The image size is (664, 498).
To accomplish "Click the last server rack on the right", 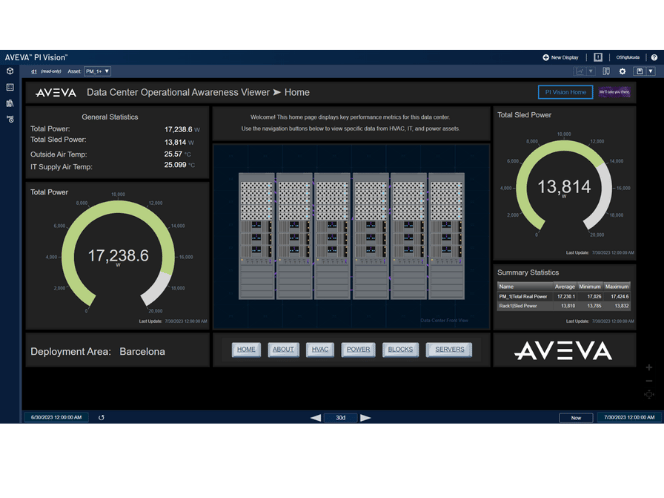I will 446,236.
